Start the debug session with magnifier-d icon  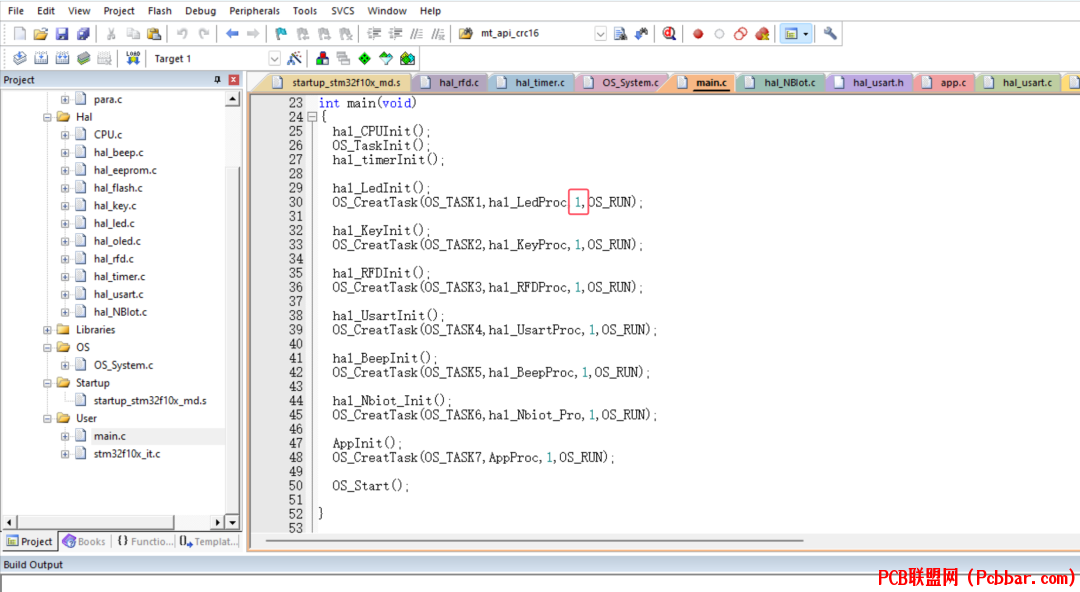[x=669, y=34]
